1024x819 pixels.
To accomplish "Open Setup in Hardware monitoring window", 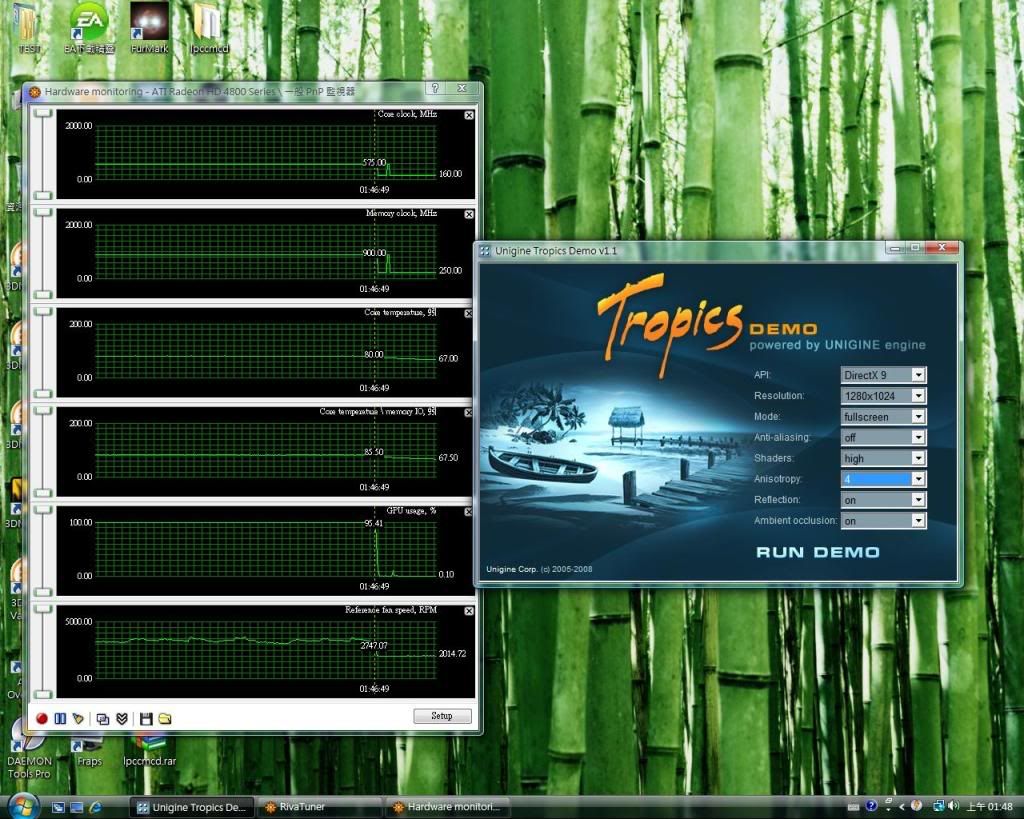I will (x=442, y=716).
